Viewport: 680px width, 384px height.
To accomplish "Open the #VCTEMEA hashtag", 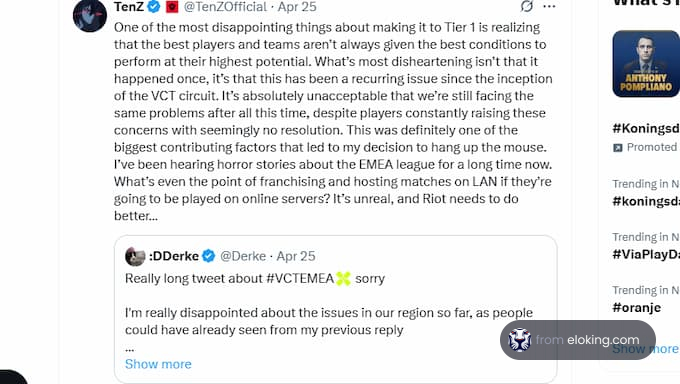I will tap(300, 278).
